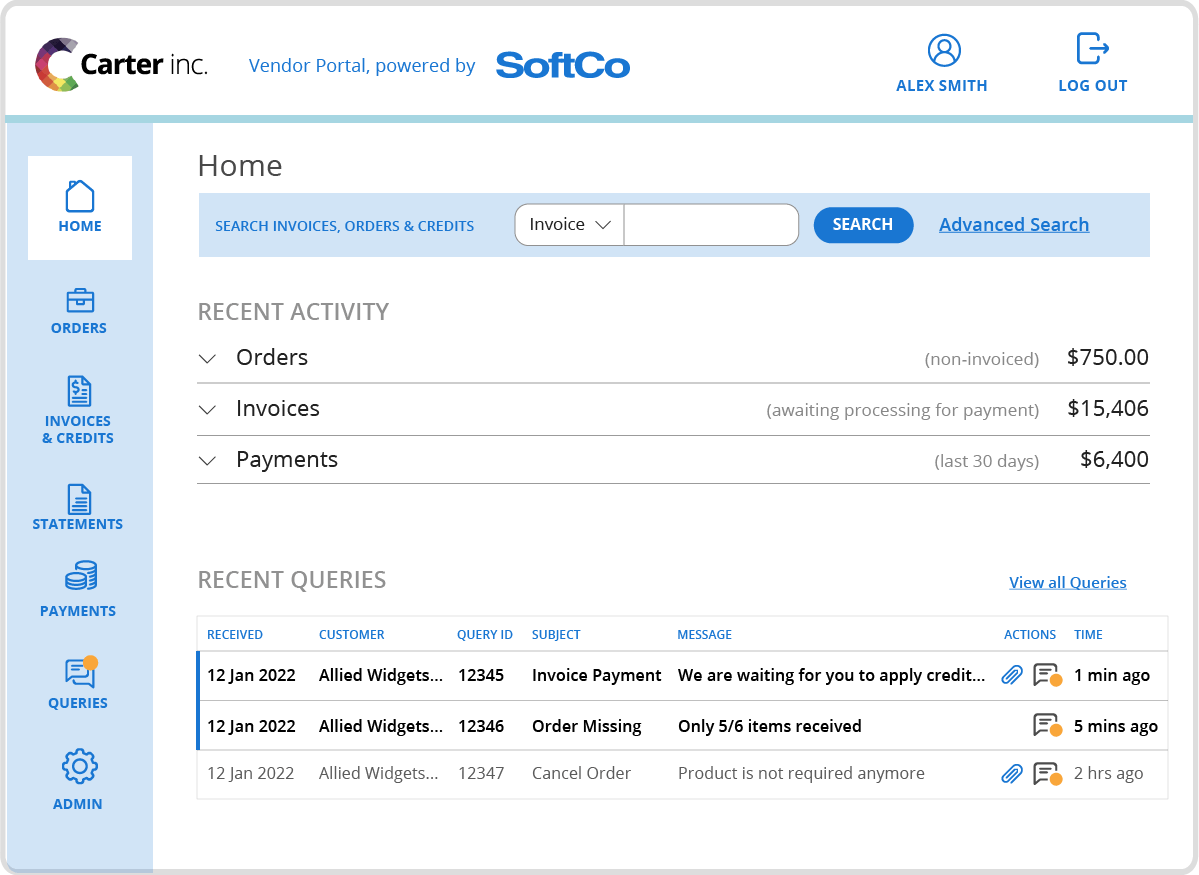This screenshot has height=875, width=1199.
Task: Expand the Orders recent activity row
Action: (x=207, y=358)
